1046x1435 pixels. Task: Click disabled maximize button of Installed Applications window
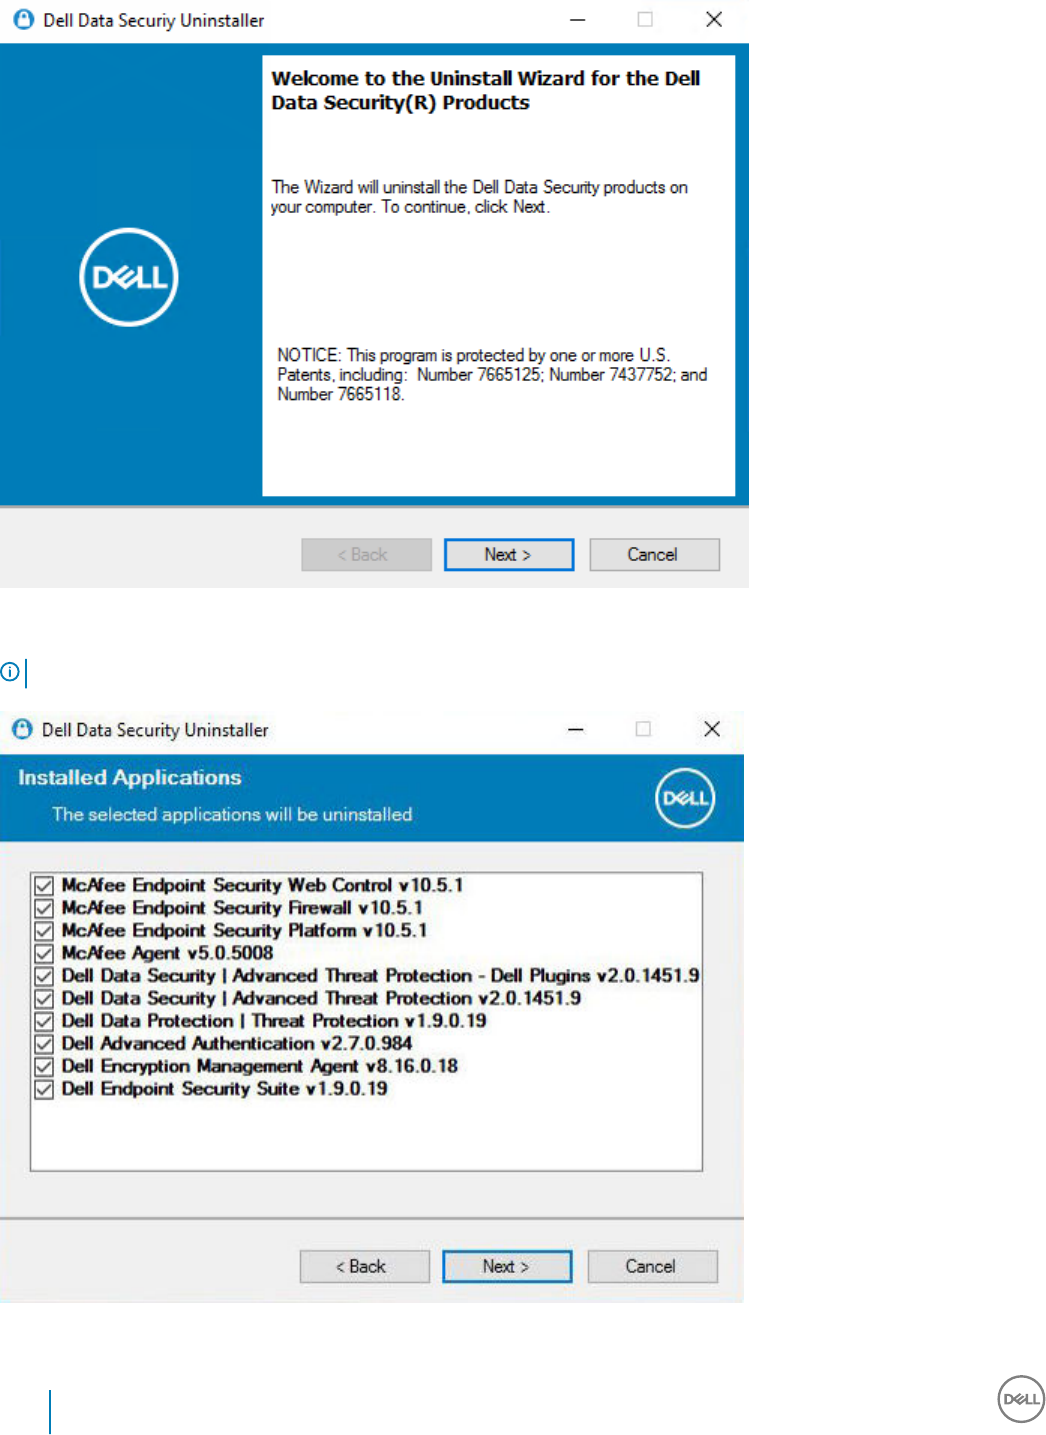point(643,729)
